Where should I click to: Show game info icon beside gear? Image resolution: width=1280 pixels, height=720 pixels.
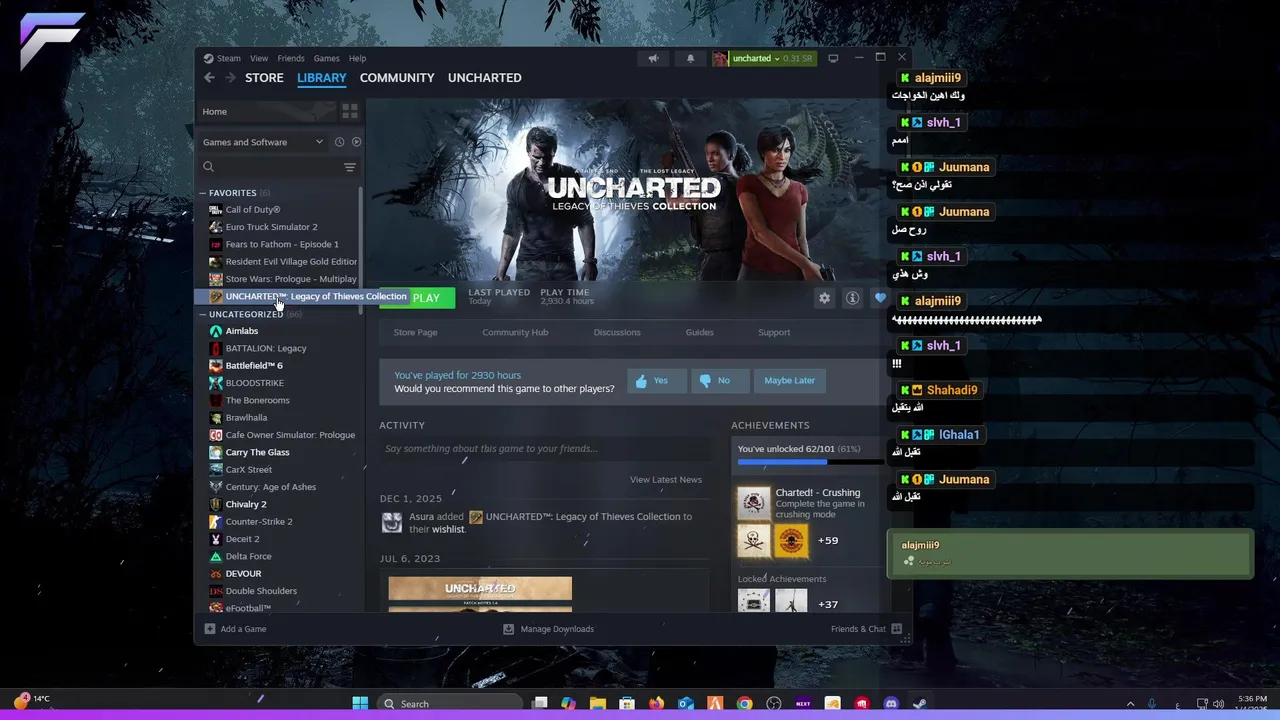coord(852,298)
